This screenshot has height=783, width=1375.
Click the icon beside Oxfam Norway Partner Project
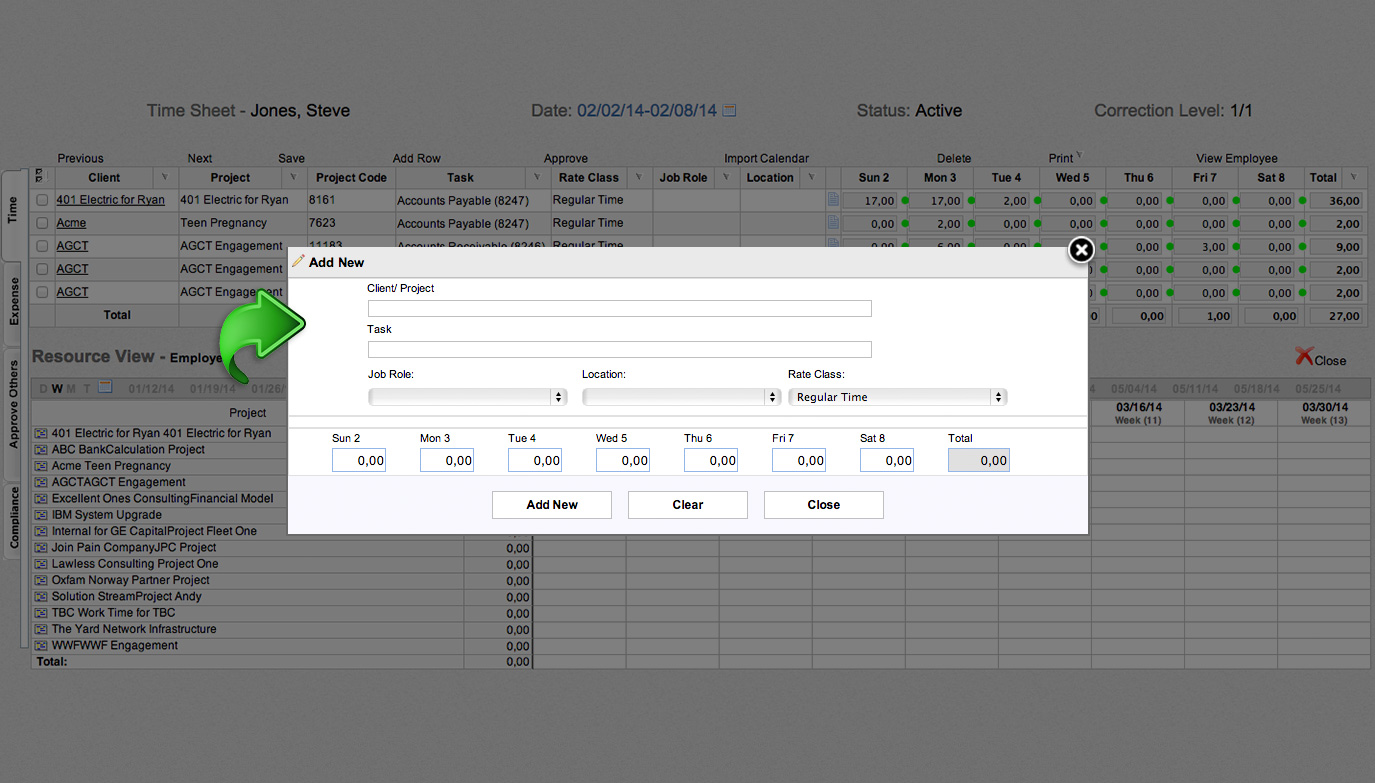[41, 580]
